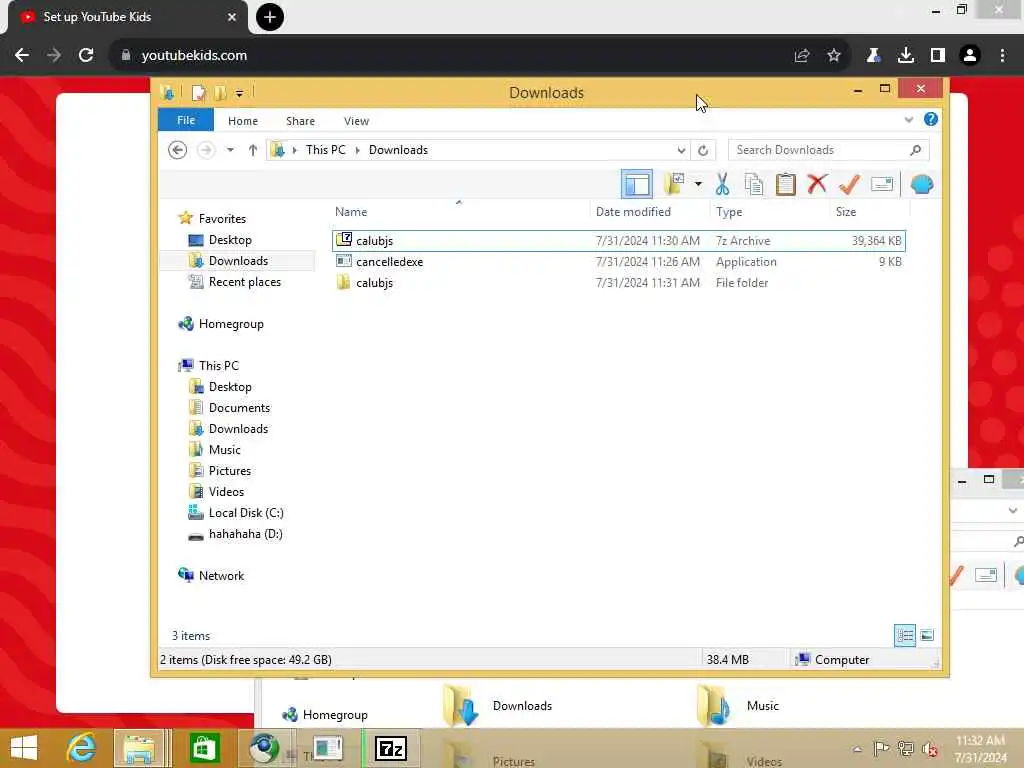
Task: Click the red X Delete icon
Action: pyautogui.click(x=817, y=185)
